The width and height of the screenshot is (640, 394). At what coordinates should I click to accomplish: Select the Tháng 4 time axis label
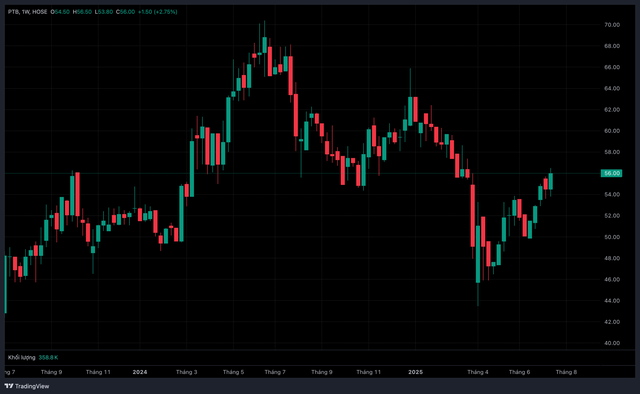478,372
